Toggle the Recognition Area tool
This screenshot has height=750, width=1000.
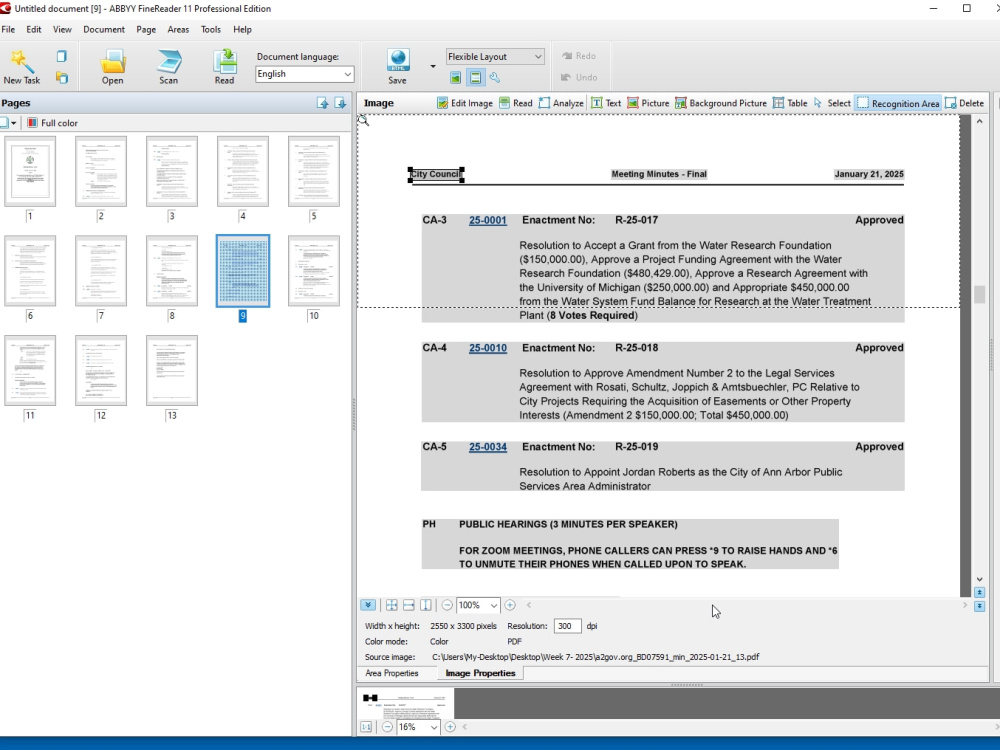coord(898,103)
